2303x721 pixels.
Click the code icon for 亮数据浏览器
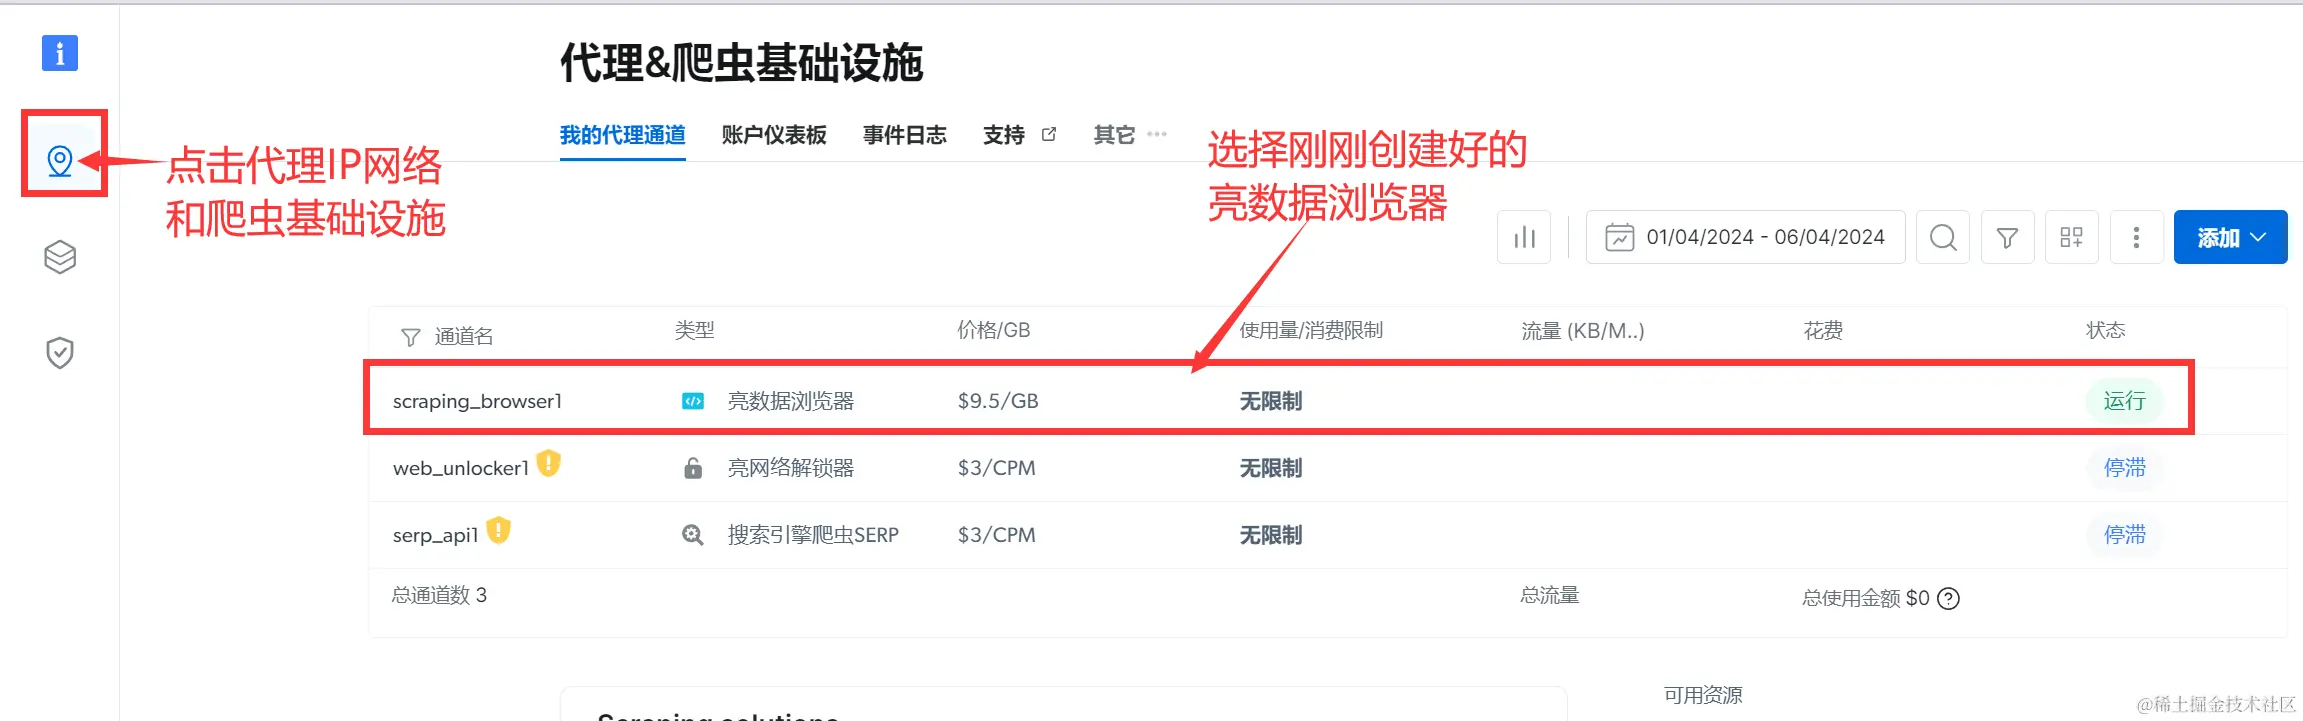click(x=692, y=401)
